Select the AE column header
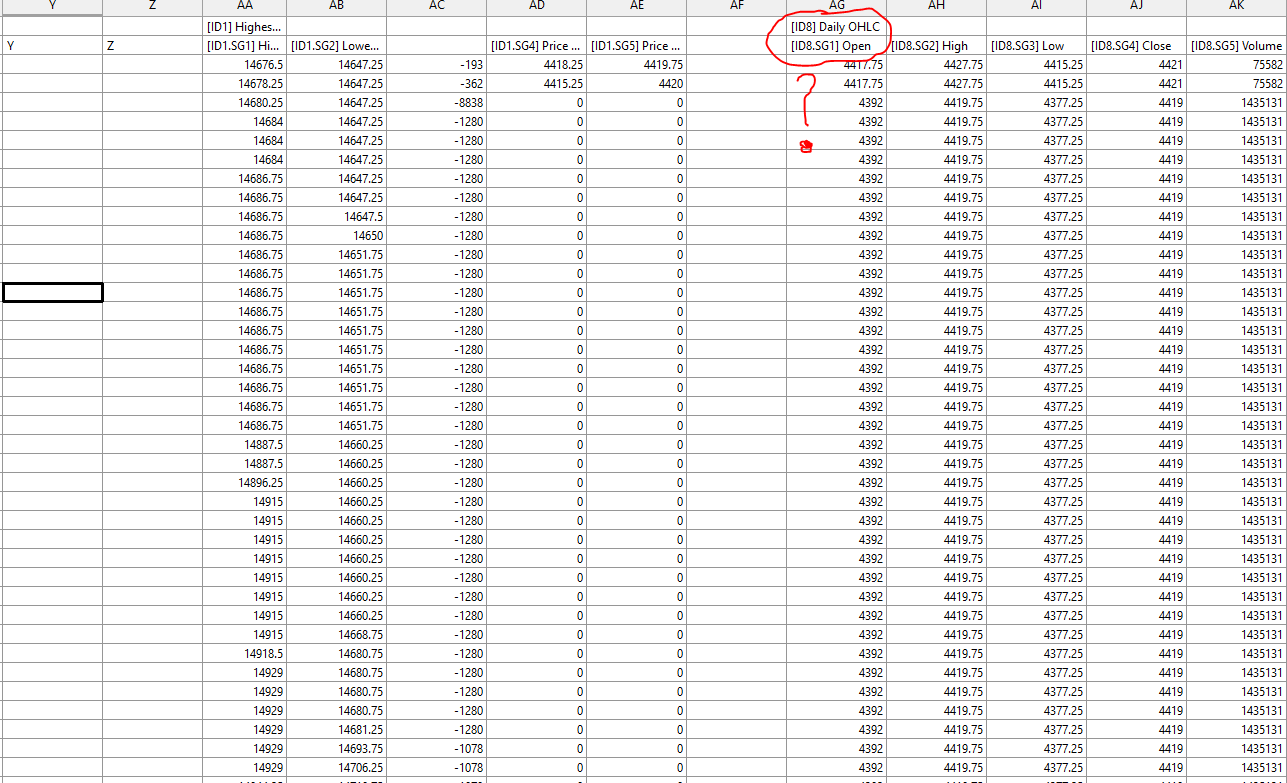Viewport: 1287px width, 783px height. 636,7
